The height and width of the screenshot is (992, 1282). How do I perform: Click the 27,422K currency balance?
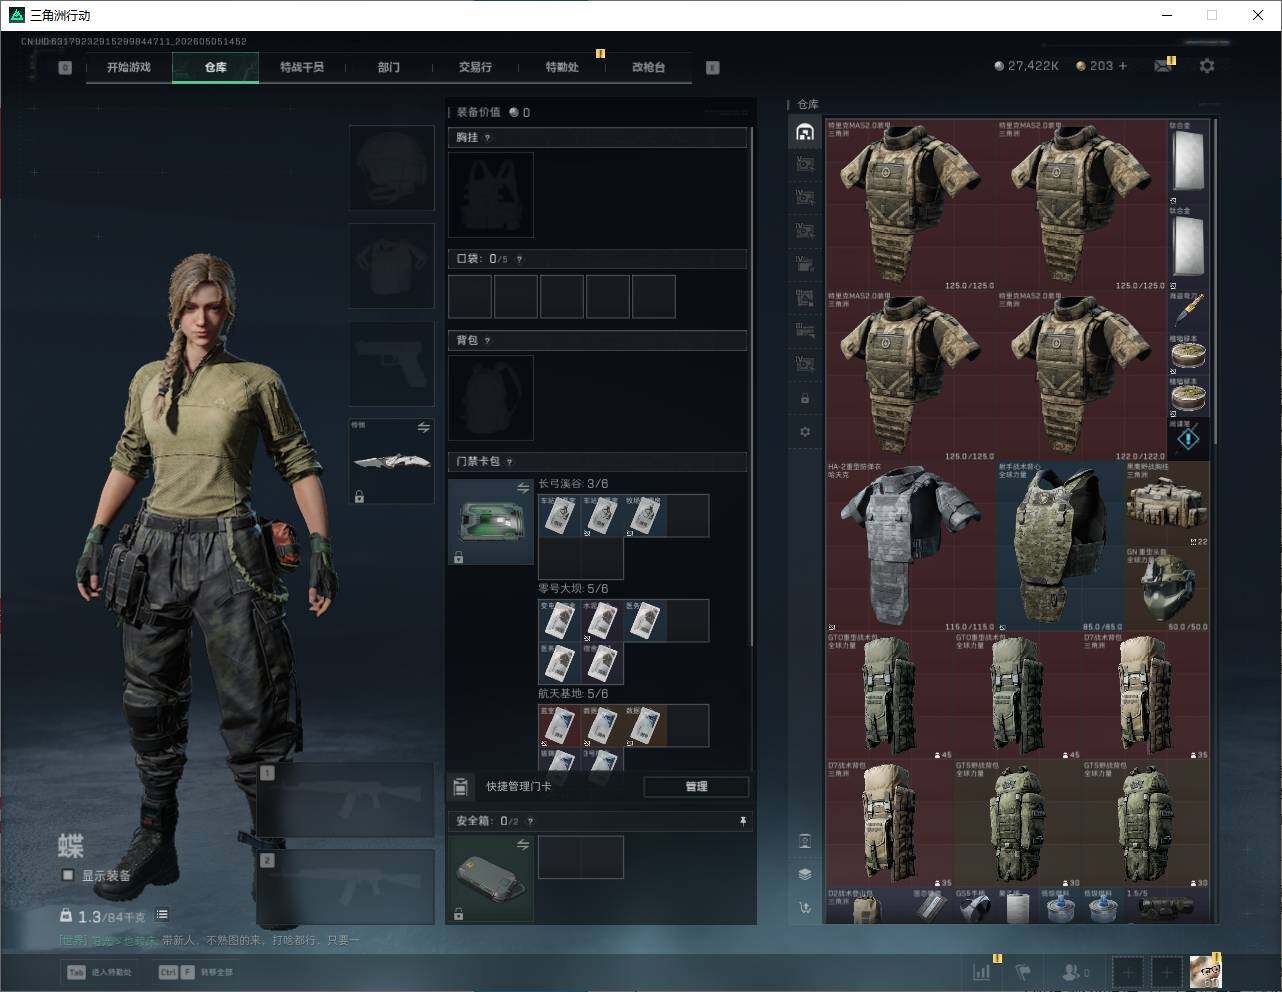[1027, 66]
